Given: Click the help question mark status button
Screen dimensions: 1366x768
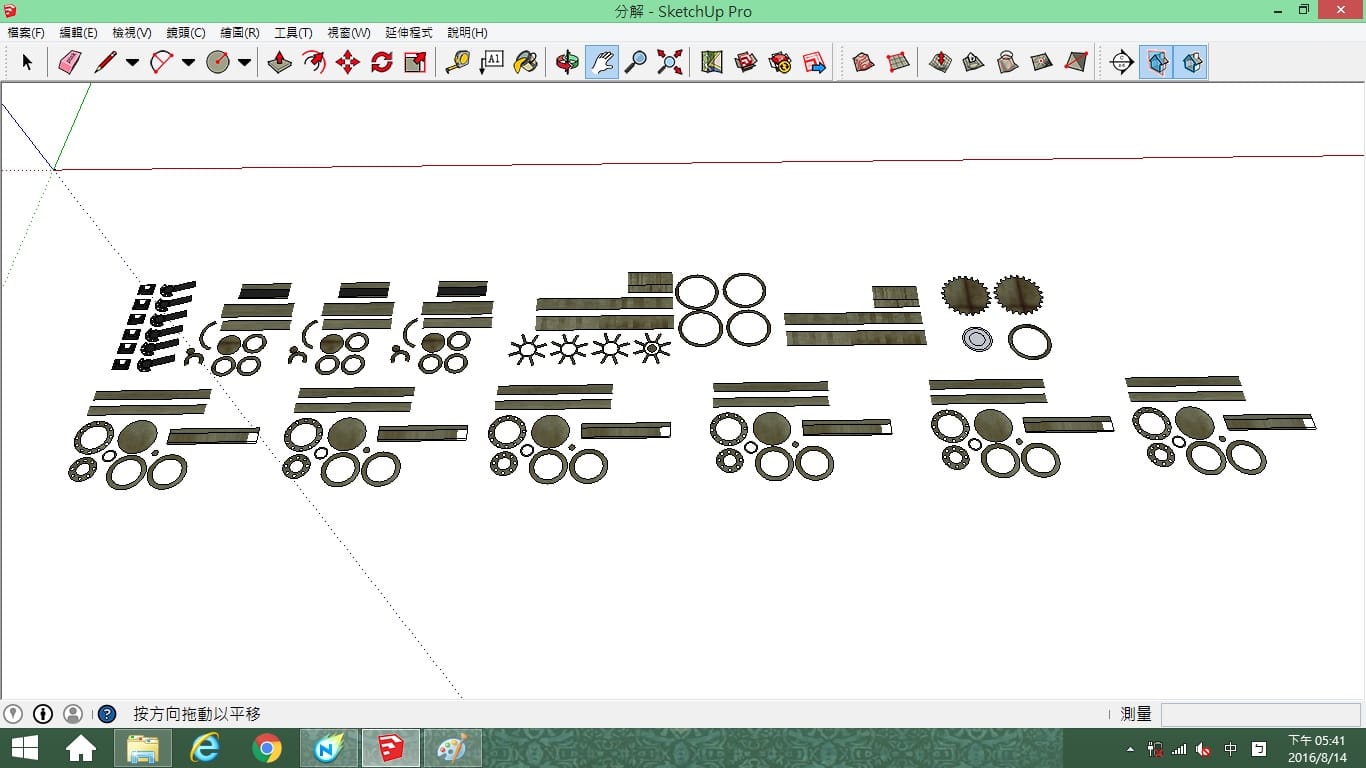Looking at the screenshot, I should click(107, 714).
